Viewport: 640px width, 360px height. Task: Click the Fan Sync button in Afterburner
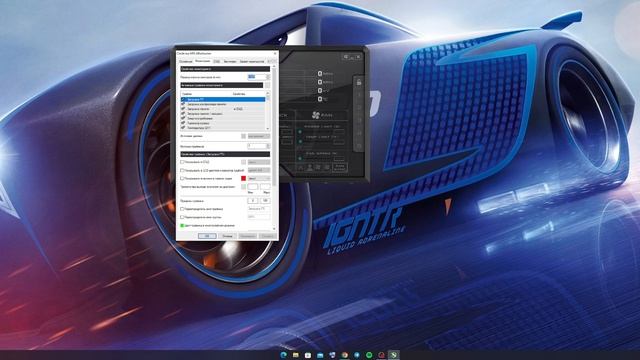pyautogui.click(x=340, y=167)
